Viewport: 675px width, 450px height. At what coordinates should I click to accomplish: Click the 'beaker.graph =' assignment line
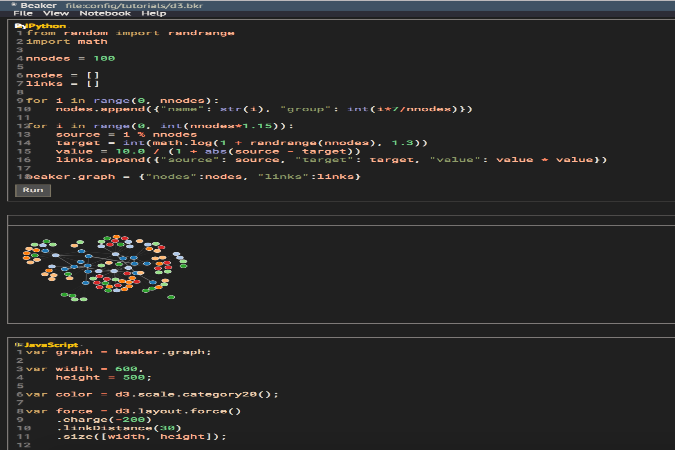pos(190,176)
